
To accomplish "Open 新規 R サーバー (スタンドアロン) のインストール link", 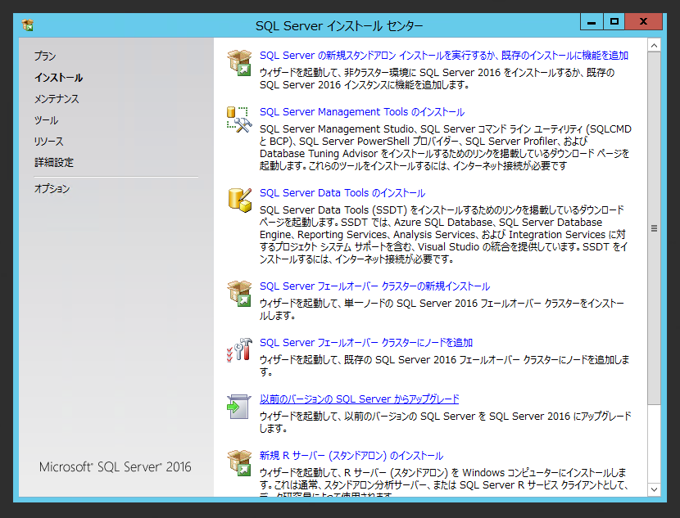I will point(351,456).
